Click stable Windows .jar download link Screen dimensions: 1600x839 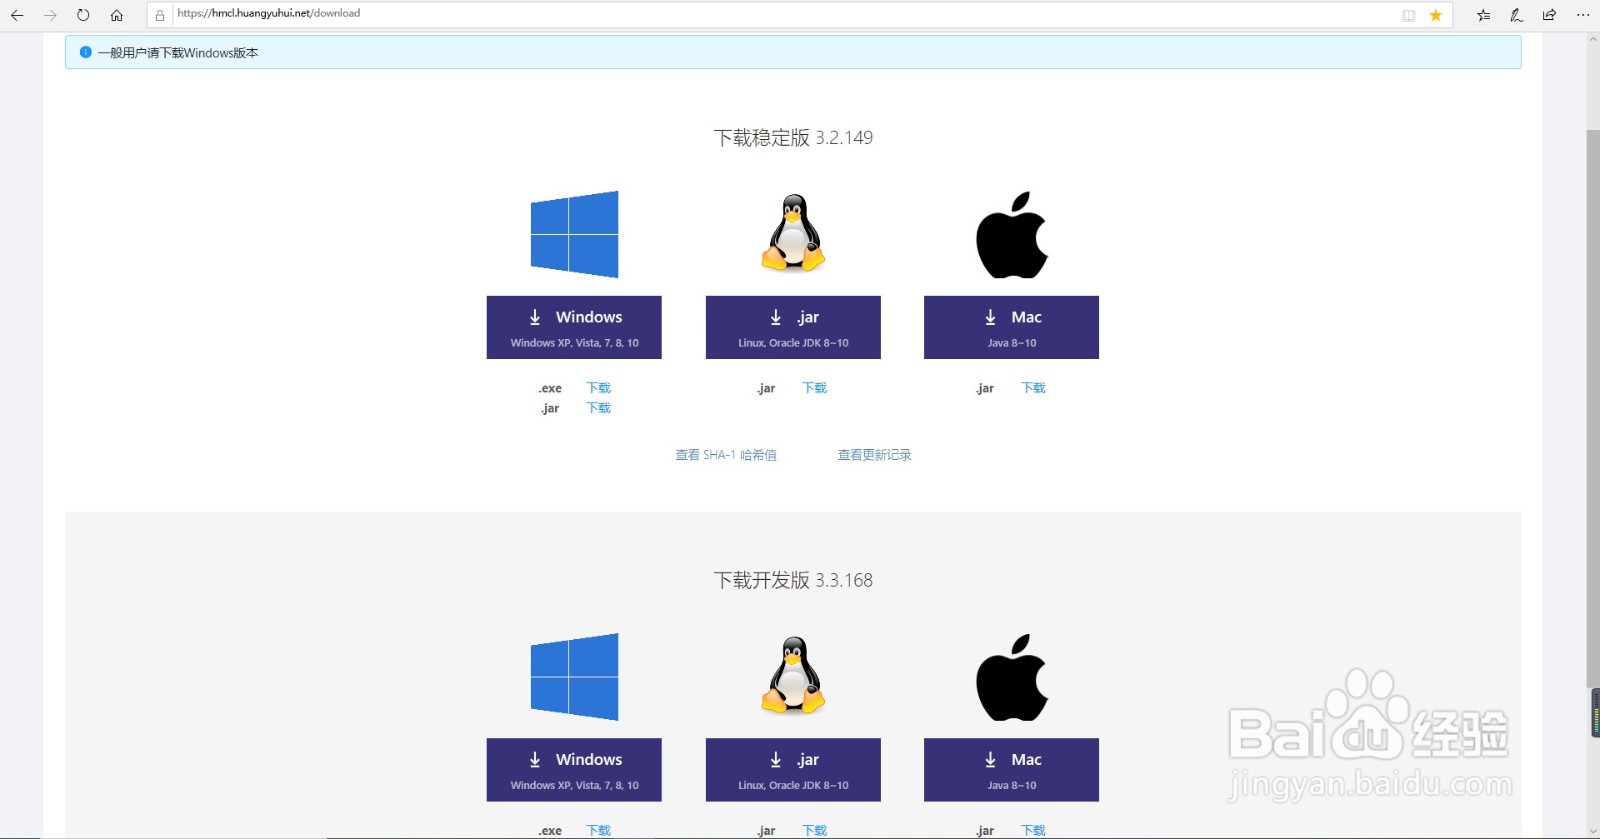click(598, 408)
